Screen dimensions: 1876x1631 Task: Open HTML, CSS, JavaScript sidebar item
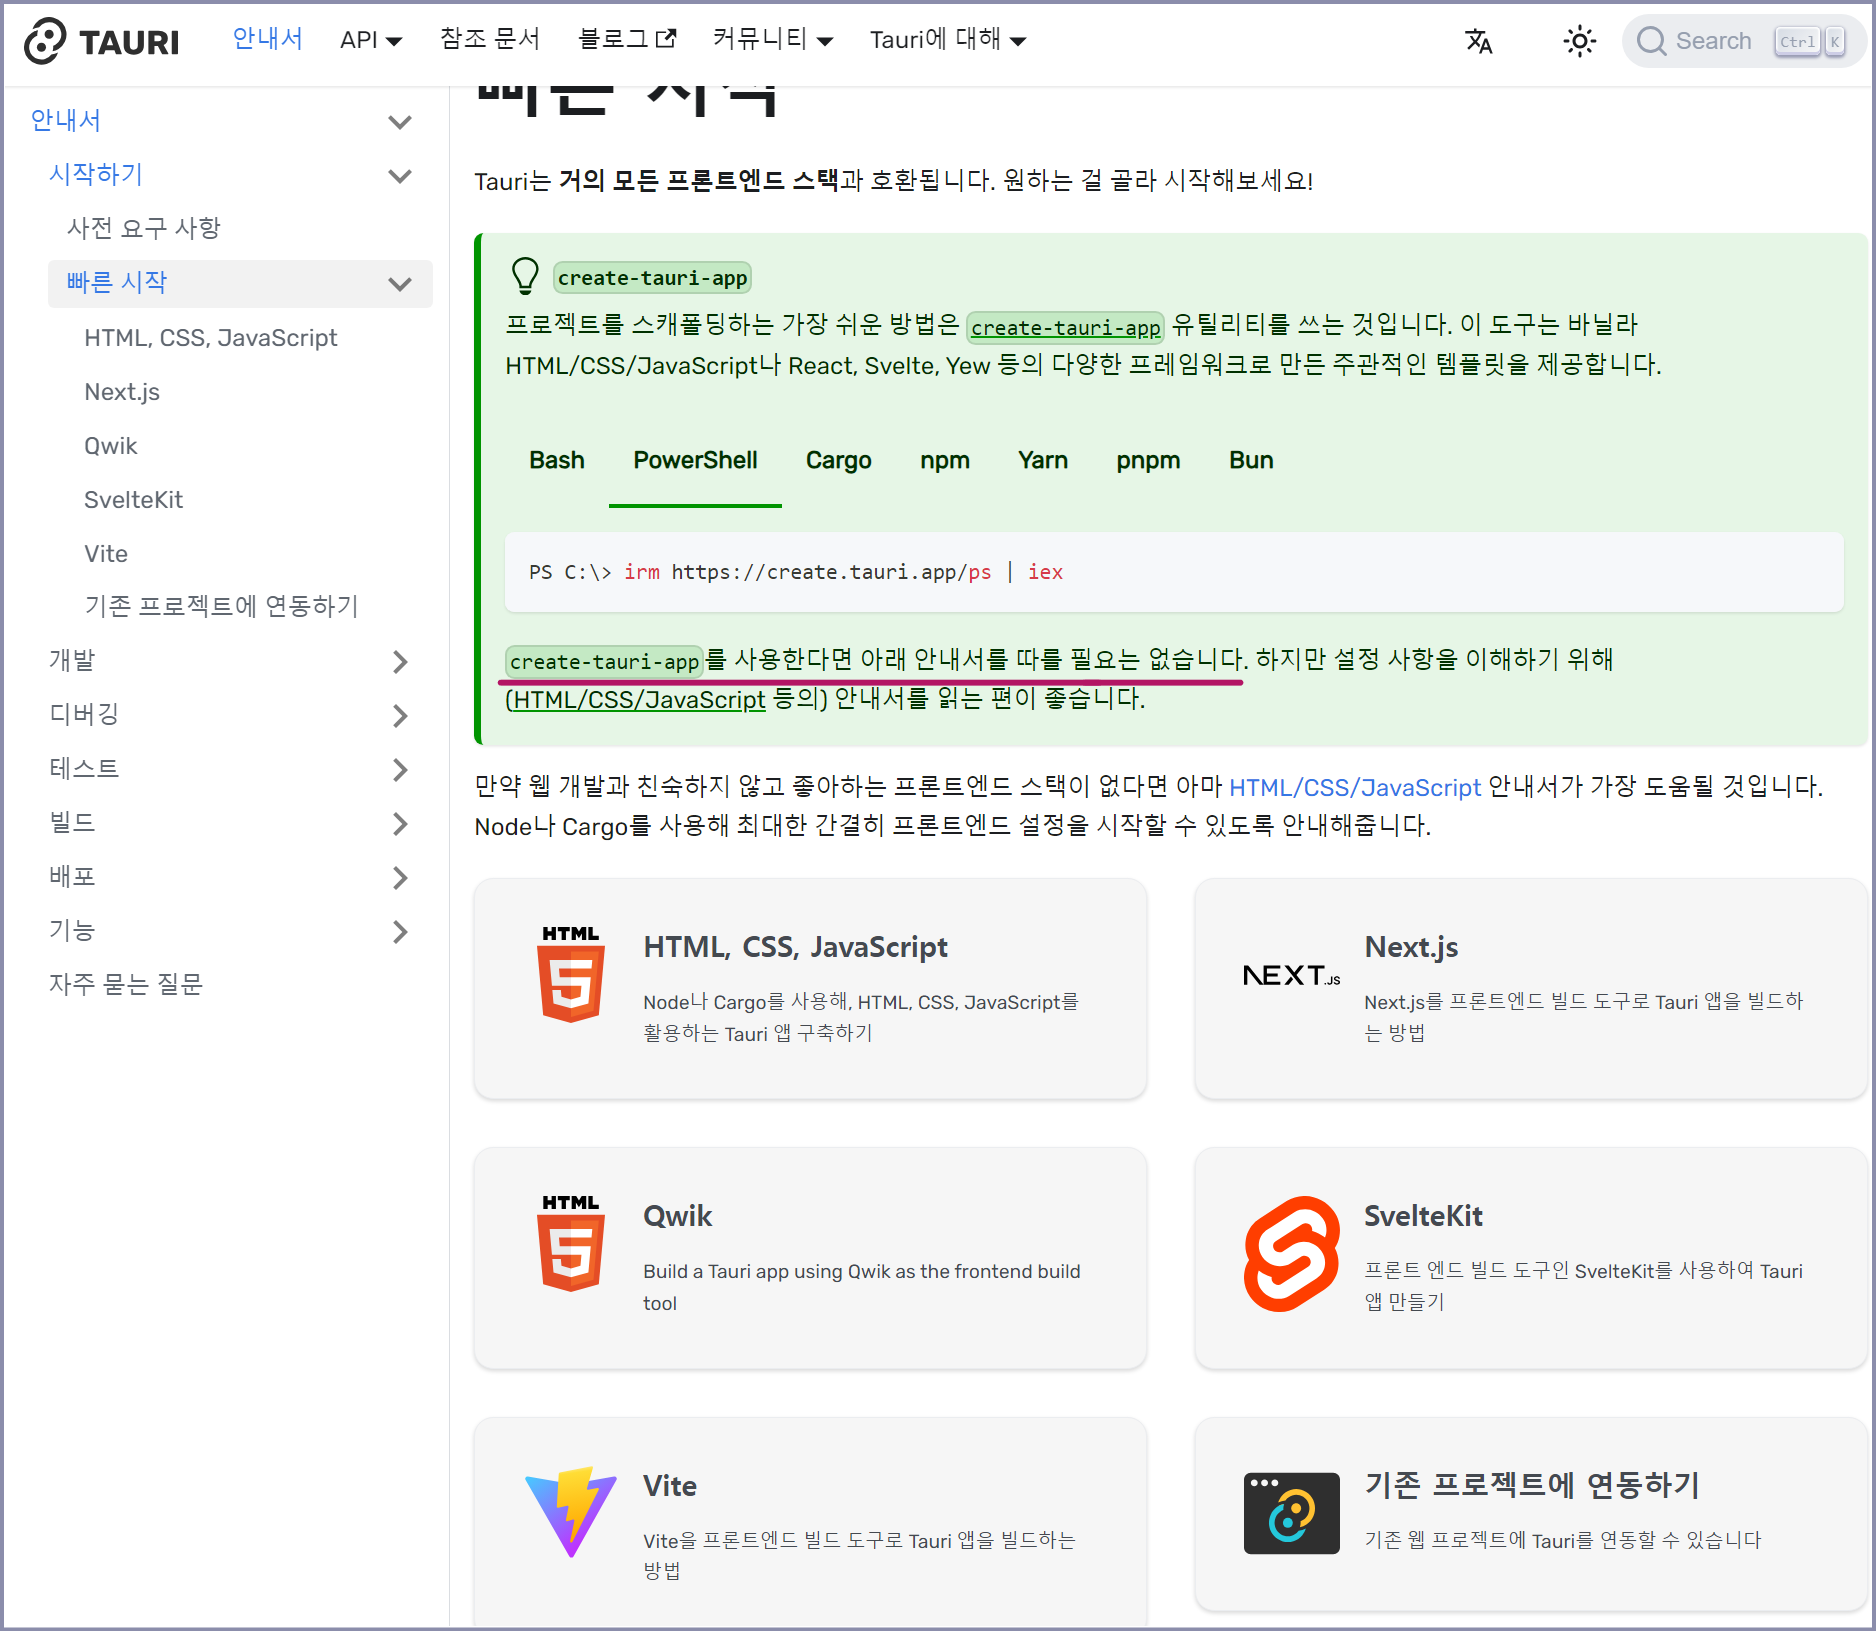pos(211,338)
